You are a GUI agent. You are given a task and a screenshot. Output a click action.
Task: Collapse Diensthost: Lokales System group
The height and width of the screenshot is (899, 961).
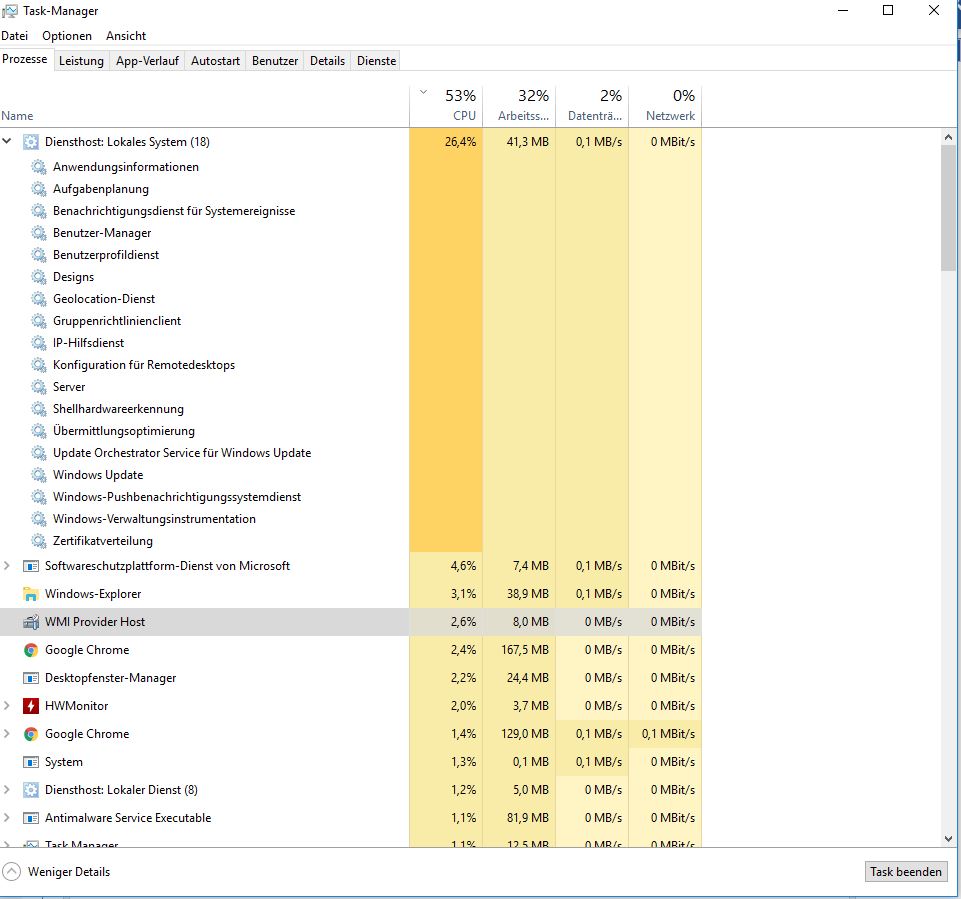[7, 142]
